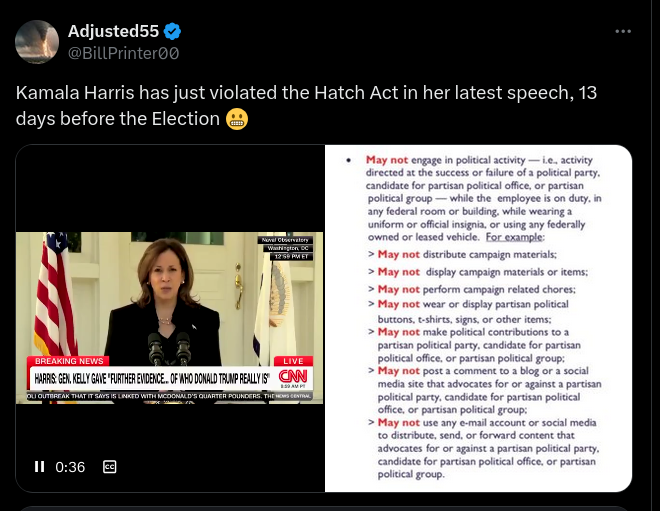
Task: Click the grimacing face emoji
Action: 237,119
